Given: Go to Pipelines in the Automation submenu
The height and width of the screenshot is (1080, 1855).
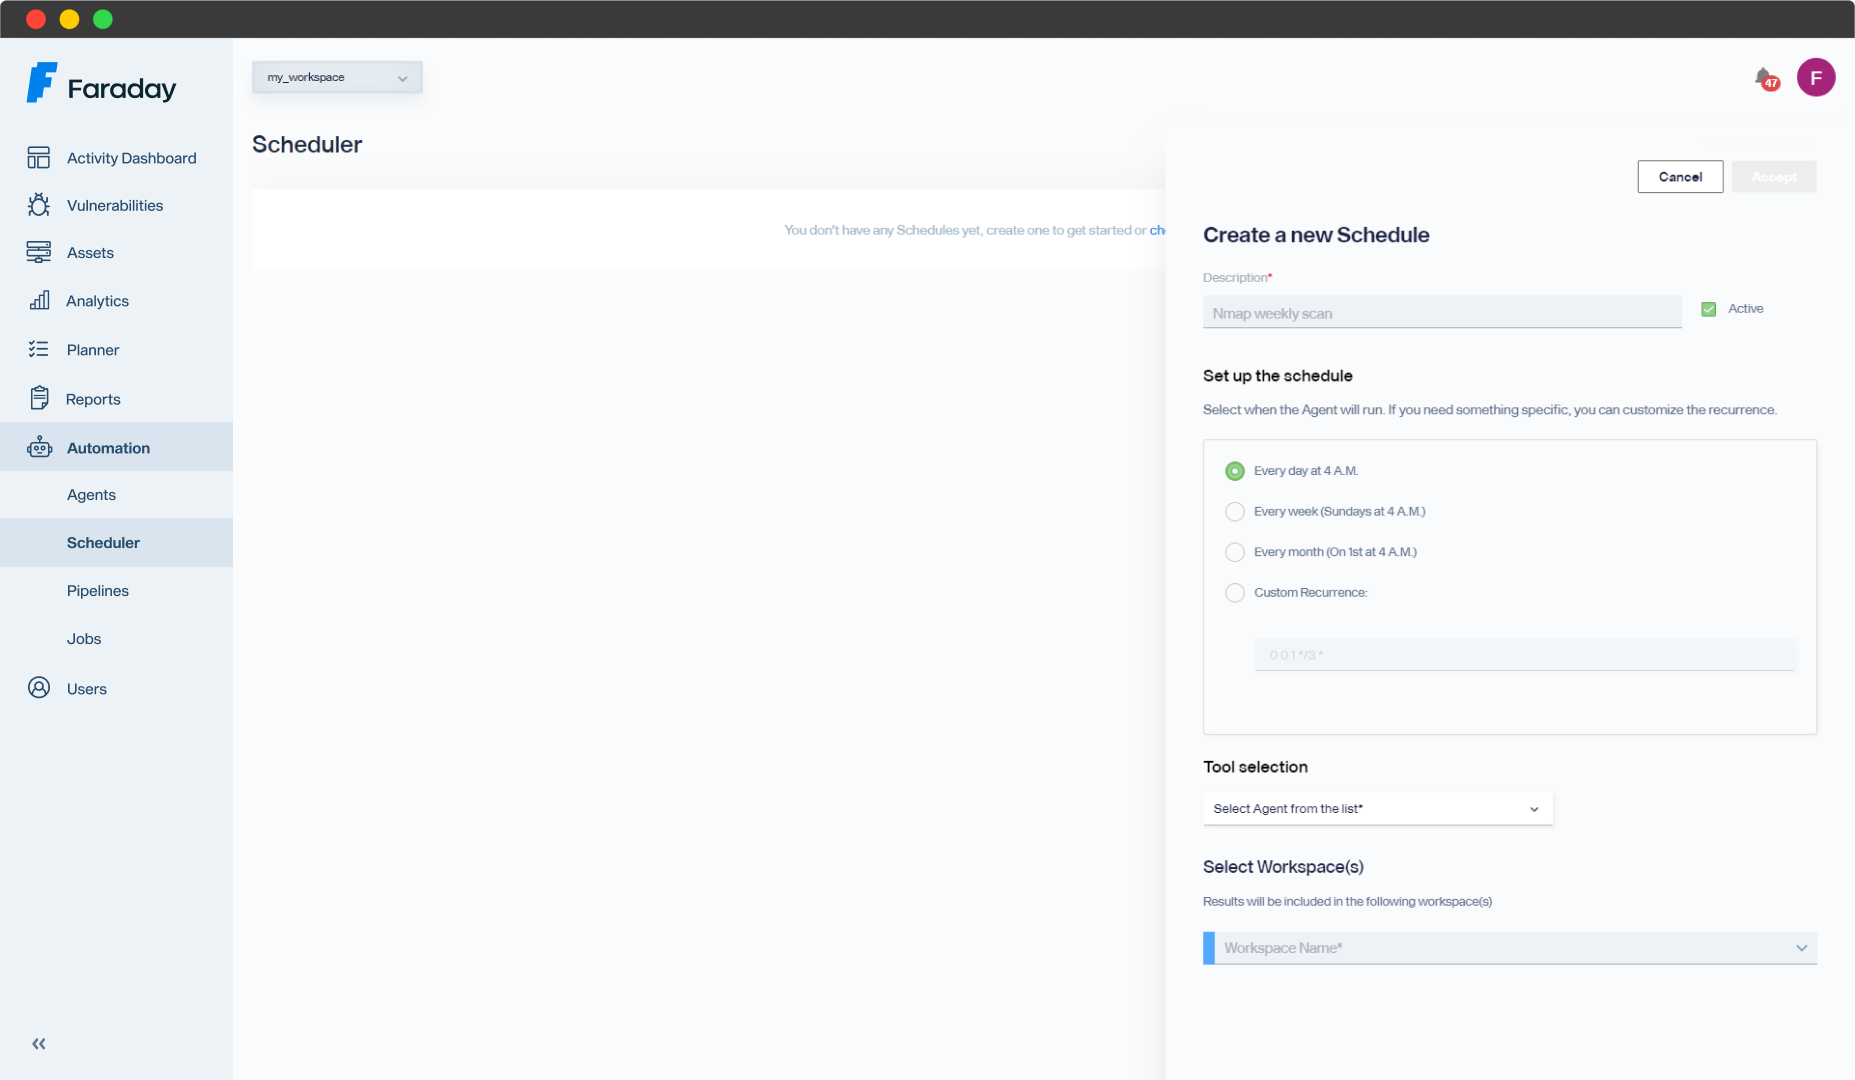Looking at the screenshot, I should 98,591.
